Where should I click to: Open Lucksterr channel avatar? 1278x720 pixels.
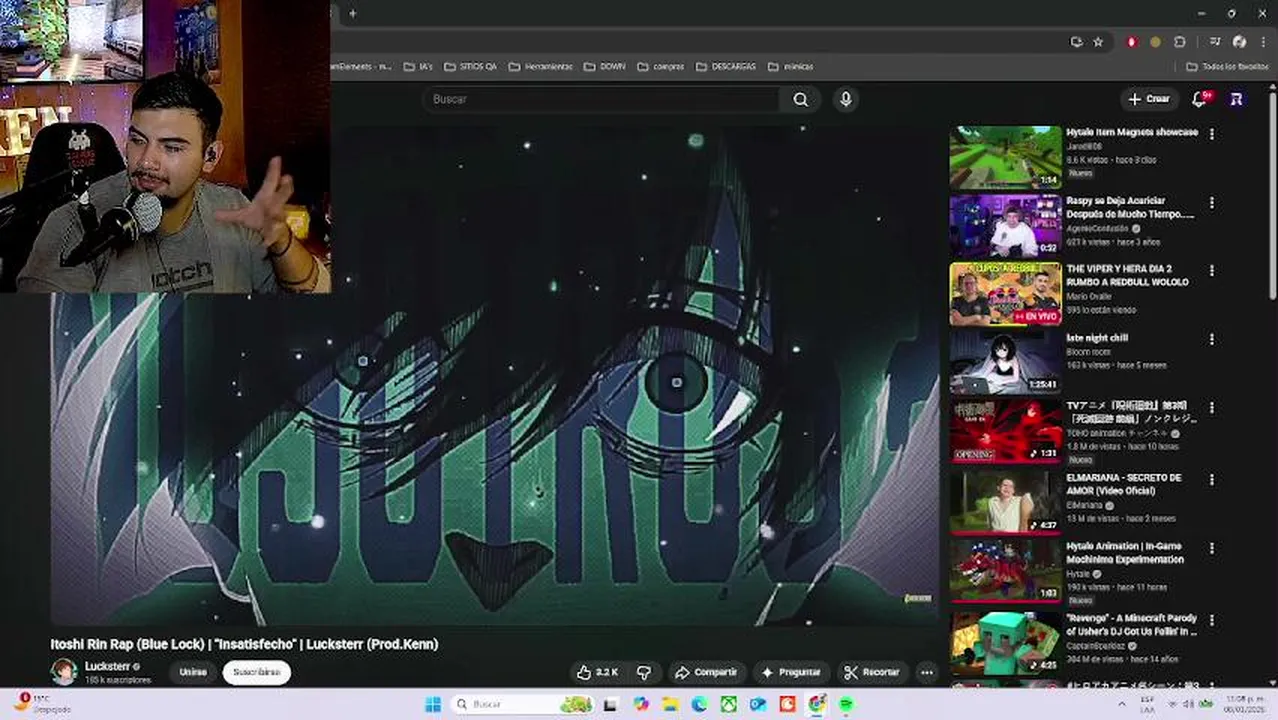tap(64, 672)
